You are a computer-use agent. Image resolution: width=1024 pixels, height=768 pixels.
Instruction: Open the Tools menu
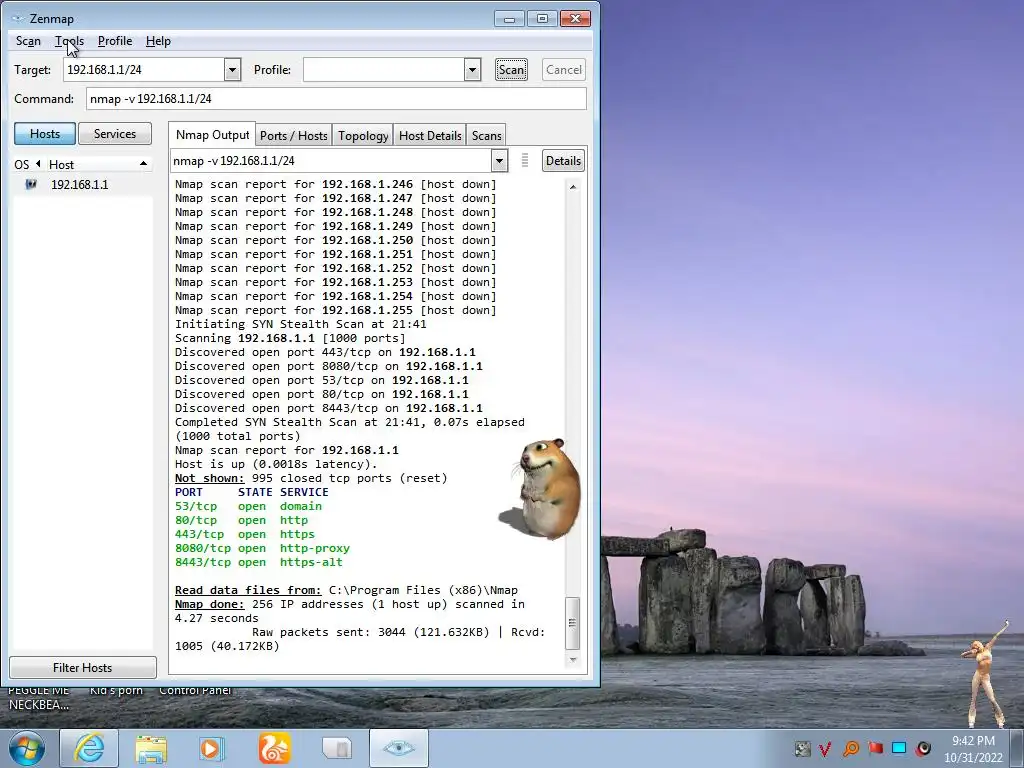pos(69,41)
